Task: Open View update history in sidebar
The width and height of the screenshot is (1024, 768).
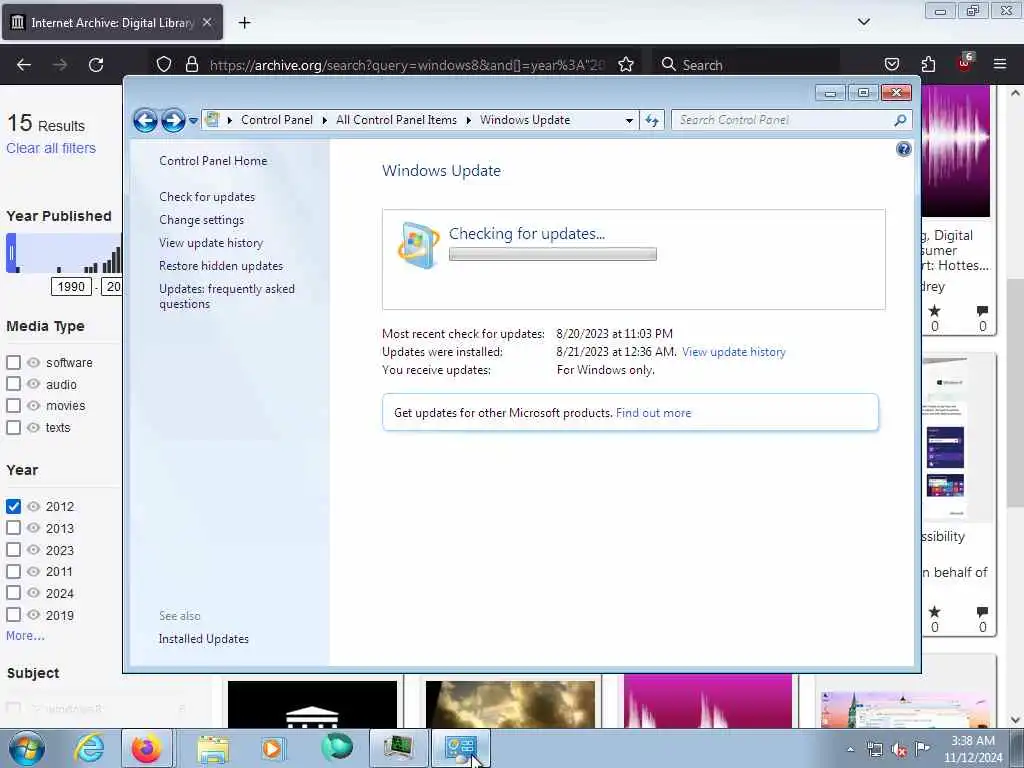Action: [x=211, y=243]
